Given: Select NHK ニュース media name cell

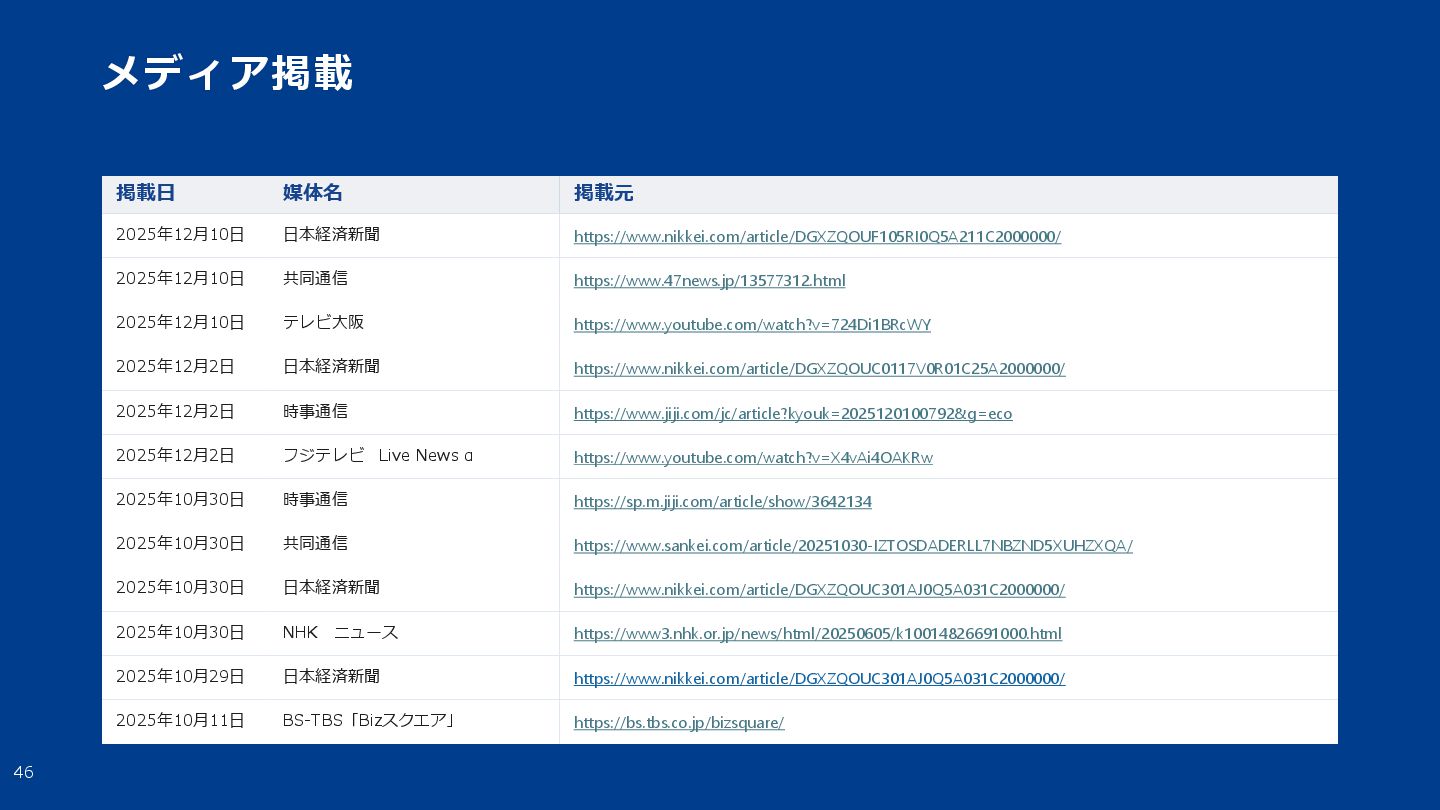Looking at the screenshot, I should pos(340,632).
